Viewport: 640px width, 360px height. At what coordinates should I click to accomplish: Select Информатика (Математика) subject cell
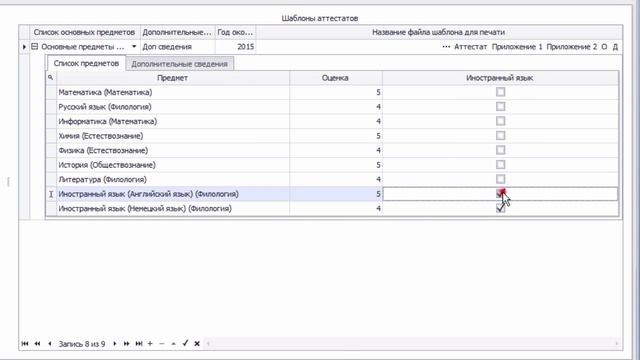(173, 121)
